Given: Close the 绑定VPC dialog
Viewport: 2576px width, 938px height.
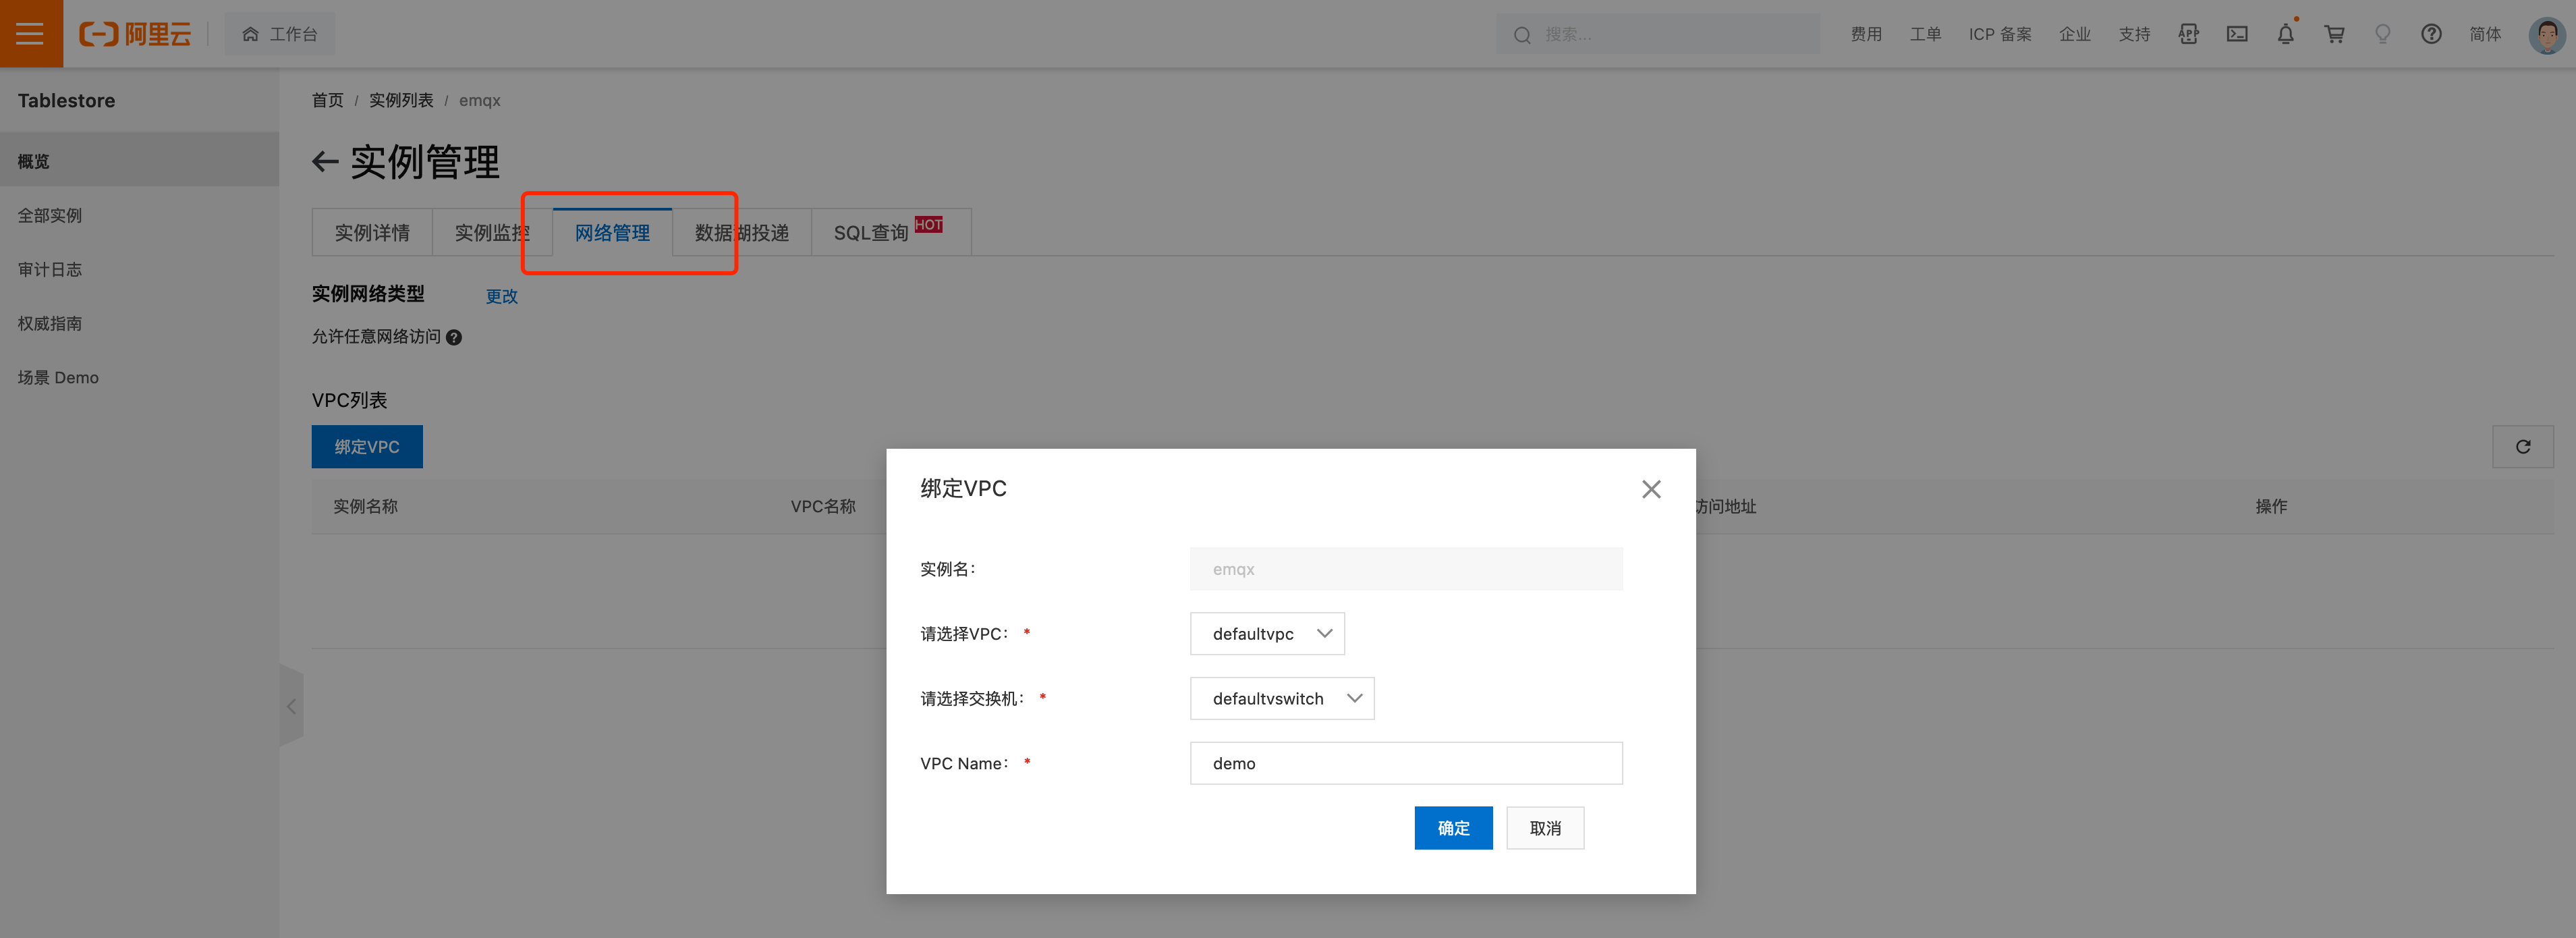Looking at the screenshot, I should coord(1651,489).
